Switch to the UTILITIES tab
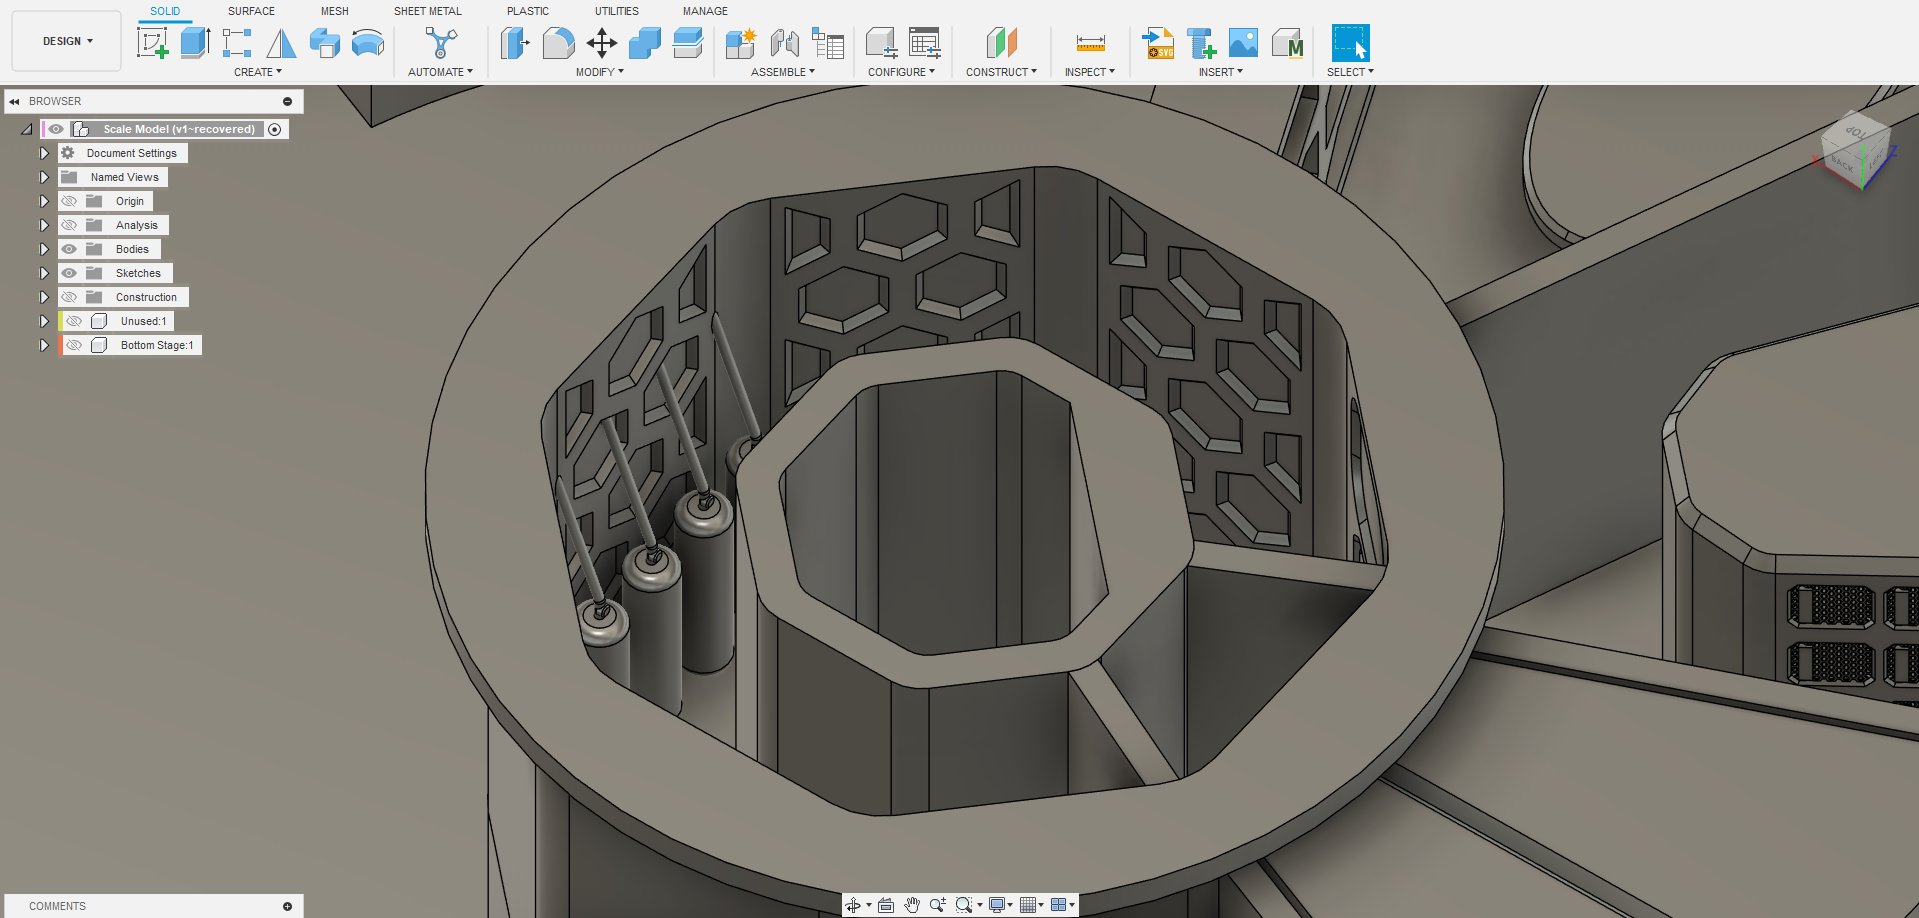The height and width of the screenshot is (918, 1919). tap(617, 11)
